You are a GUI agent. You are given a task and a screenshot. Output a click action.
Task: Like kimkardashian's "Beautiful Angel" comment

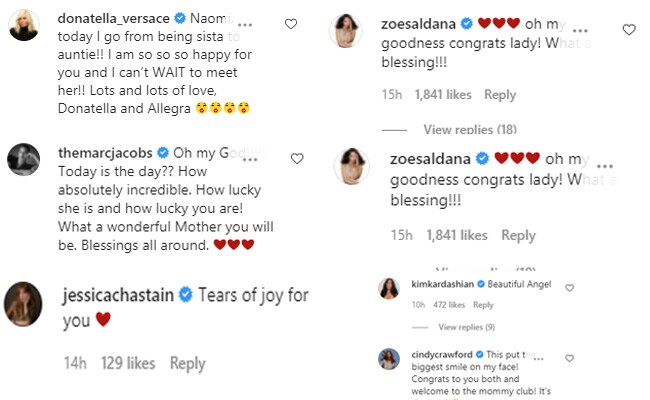570,288
